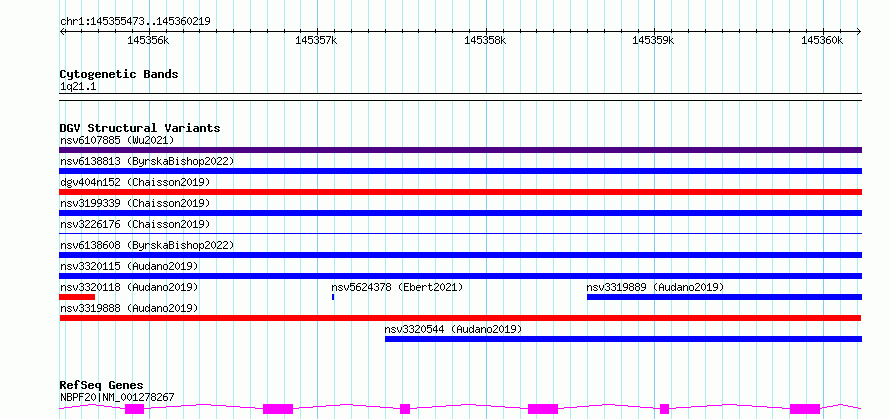Click the nsv6107885 (Wu2021) purple variant bar

pos(460,150)
